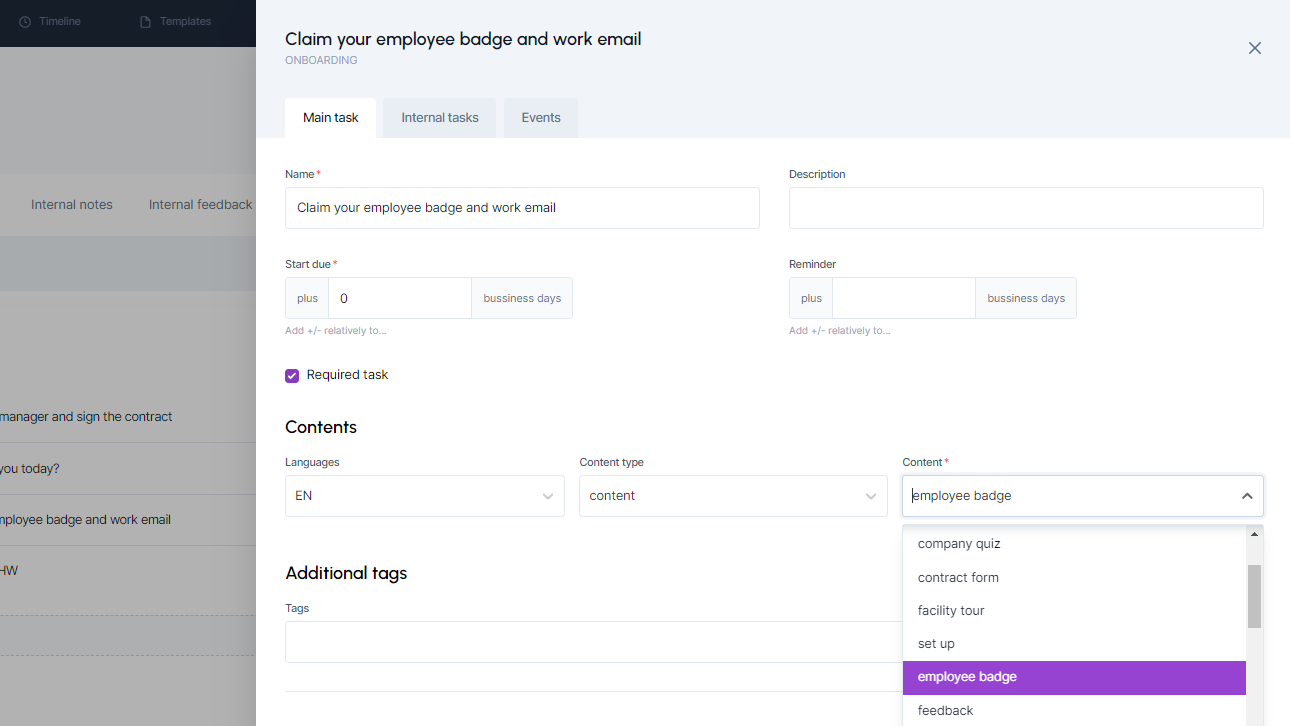
Task: Toggle the Reminder plus prefix
Action: [811, 298]
